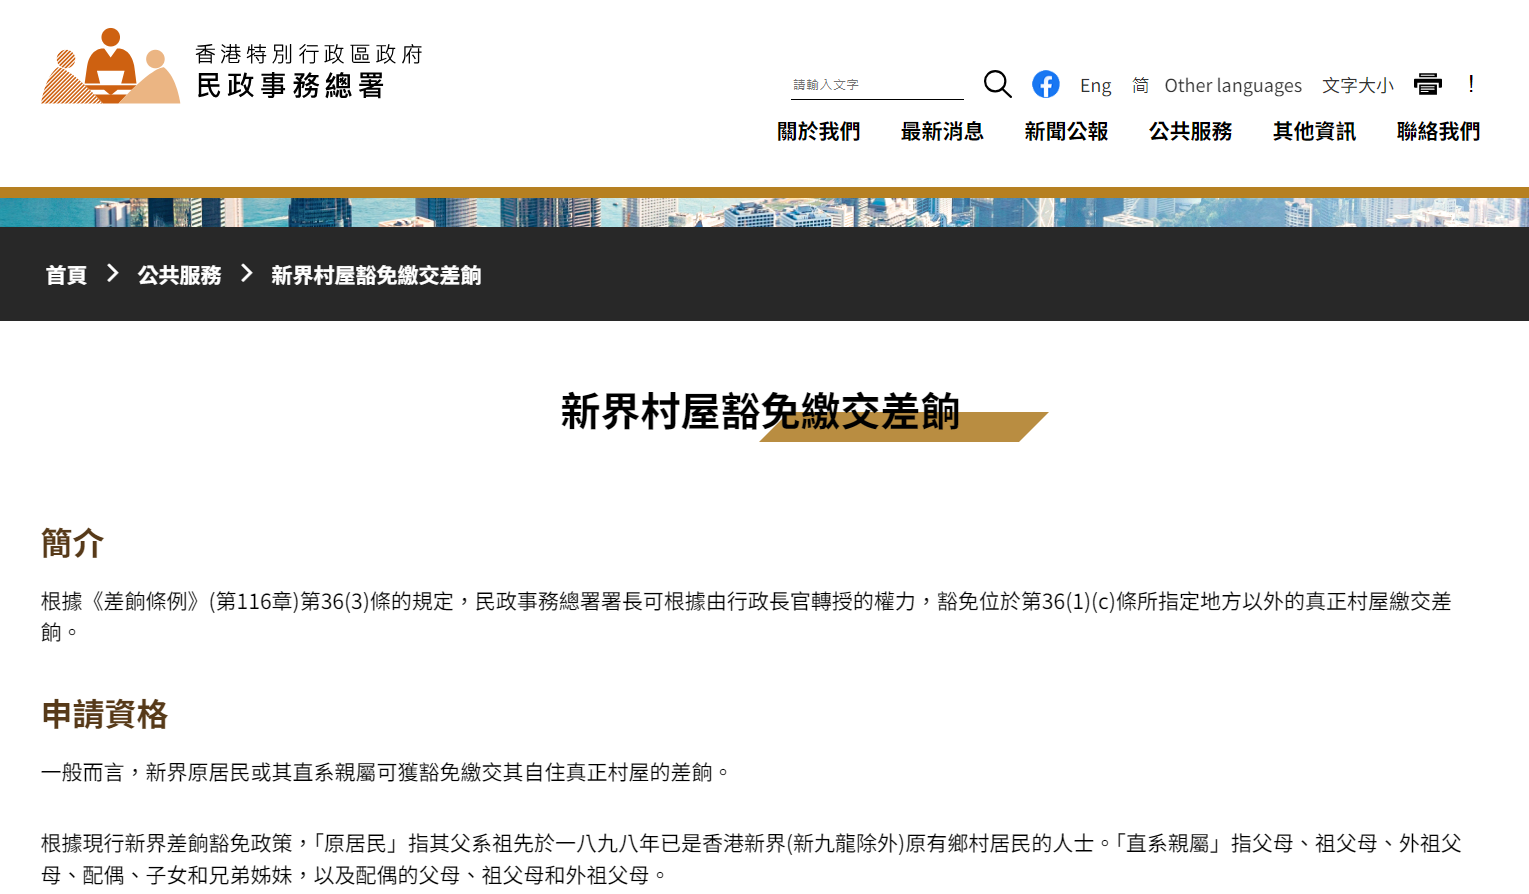Click the exclamation mark notice icon

click(1471, 84)
